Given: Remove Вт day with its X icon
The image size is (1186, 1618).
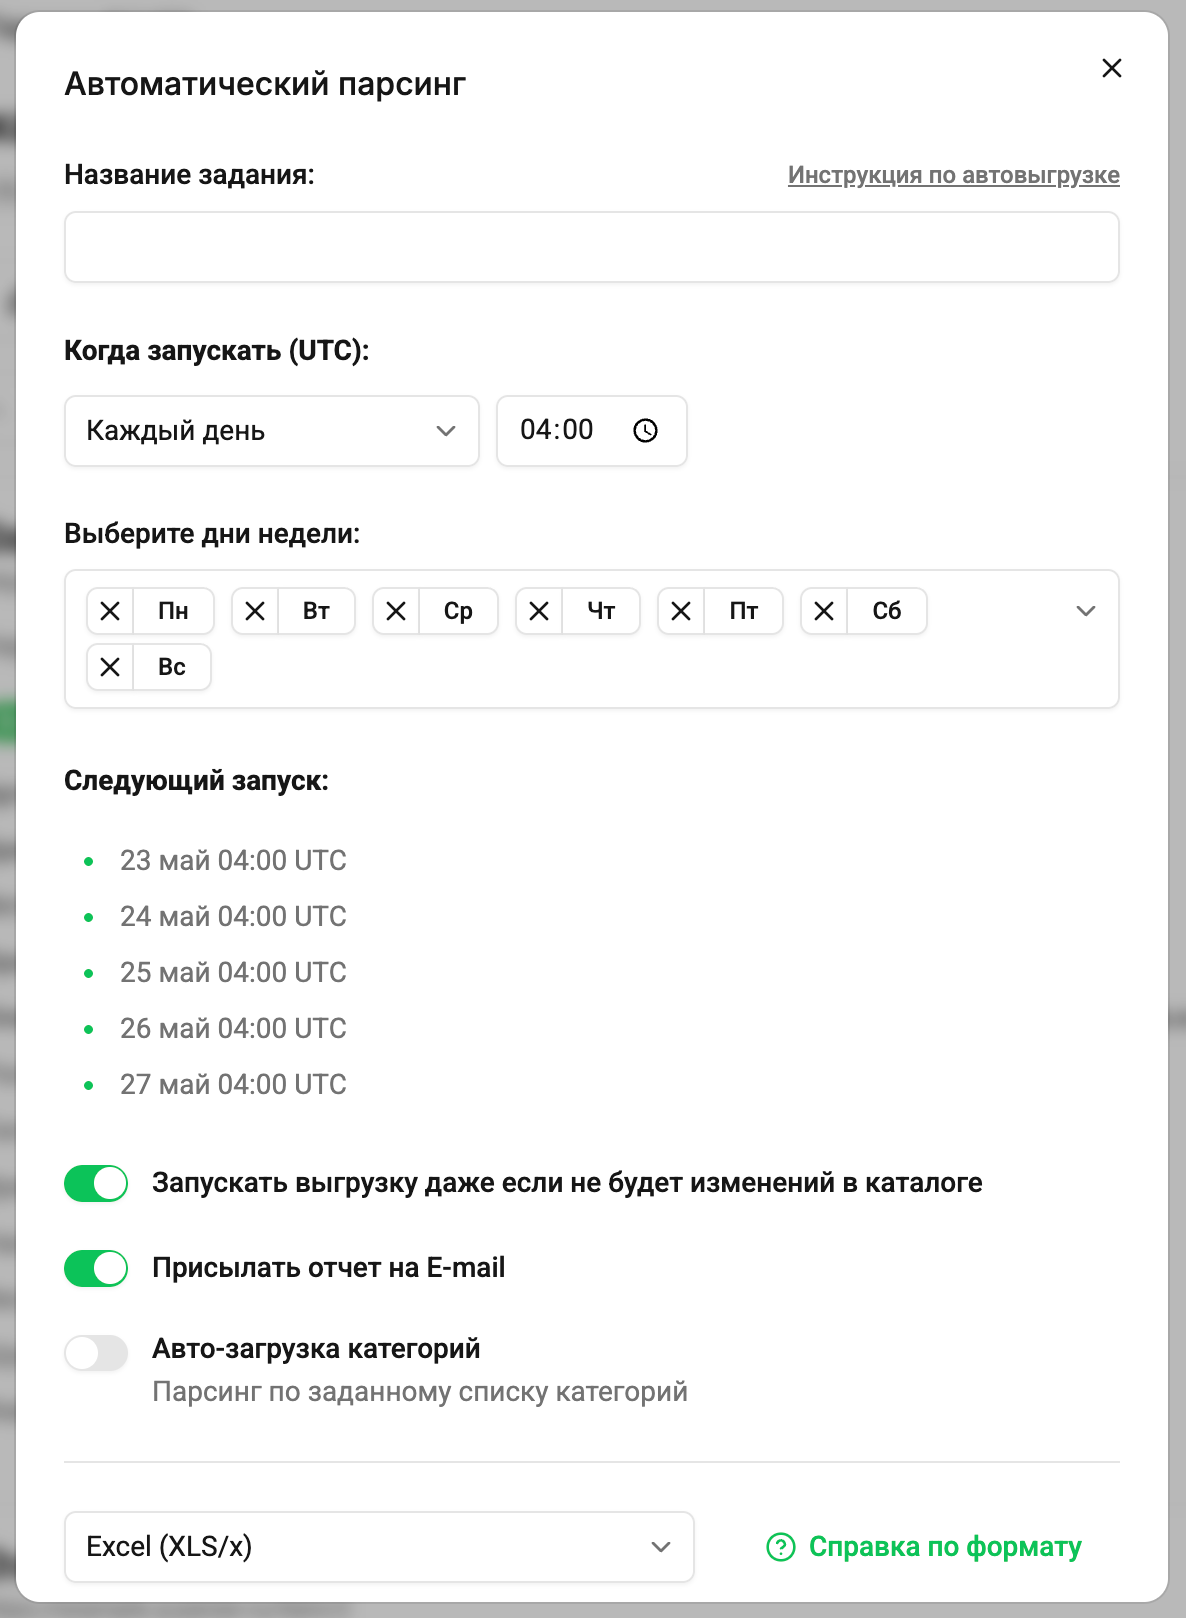Looking at the screenshot, I should pos(255,611).
